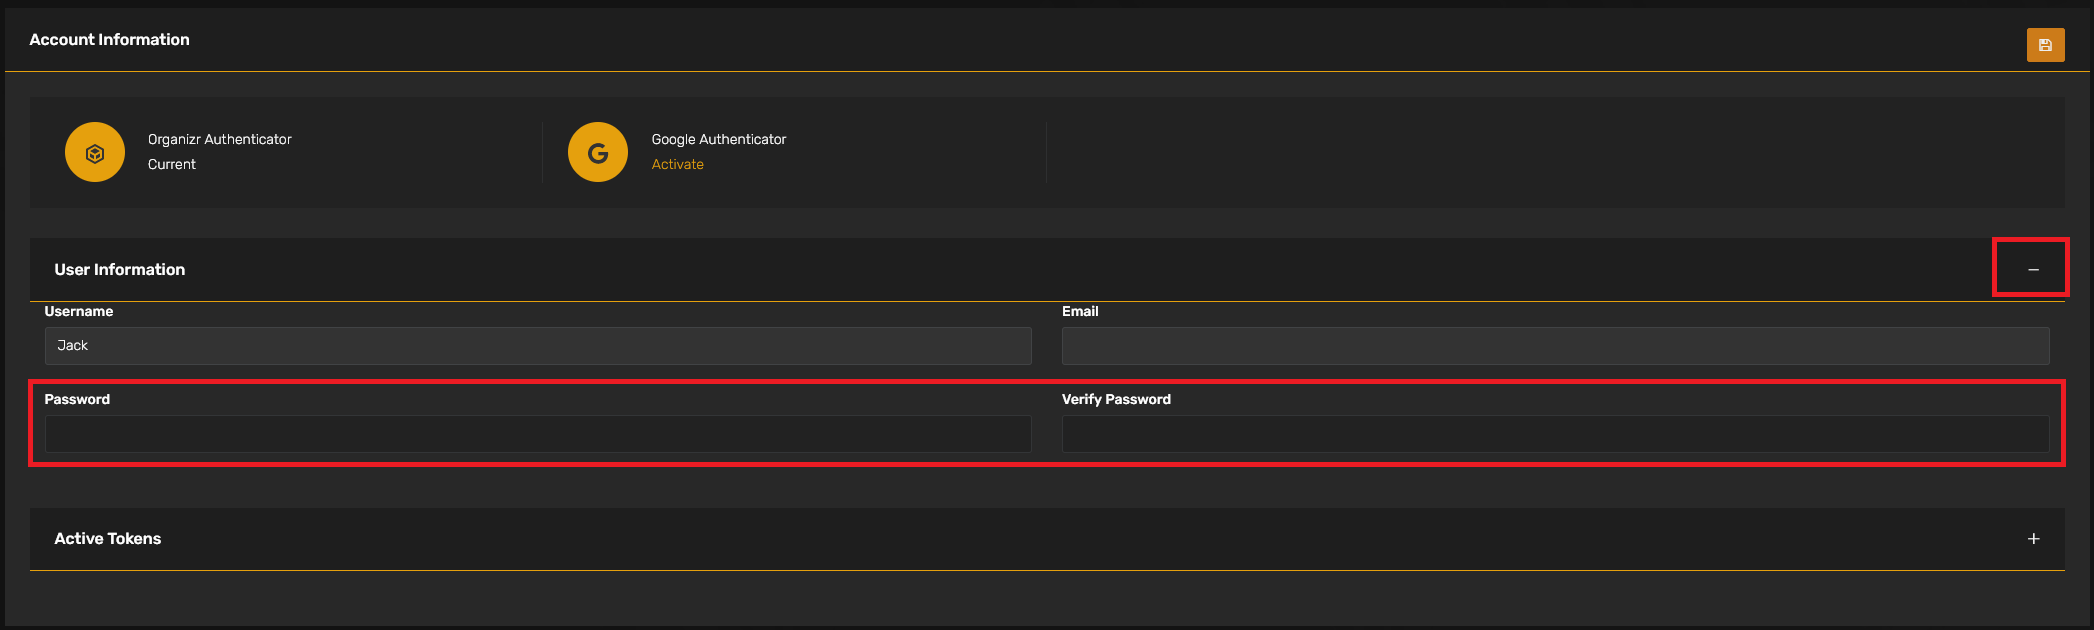Click the Password field label
This screenshot has height=630, width=2094.
[x=77, y=400]
